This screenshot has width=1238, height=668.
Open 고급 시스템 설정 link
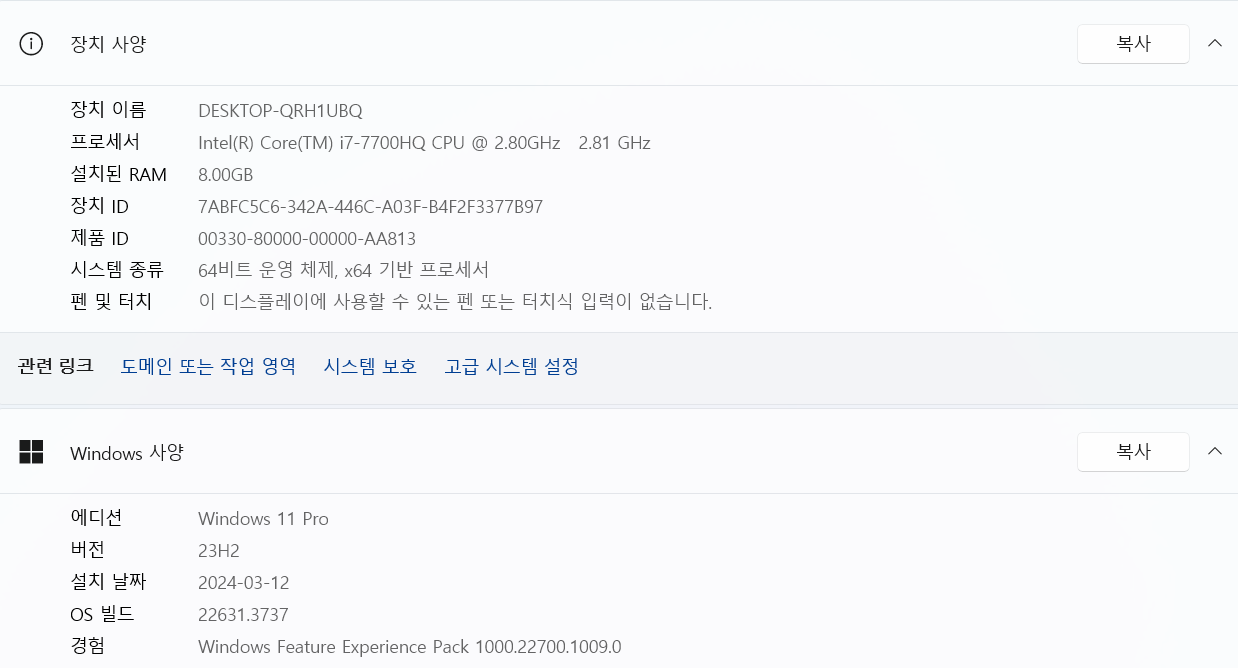point(511,366)
